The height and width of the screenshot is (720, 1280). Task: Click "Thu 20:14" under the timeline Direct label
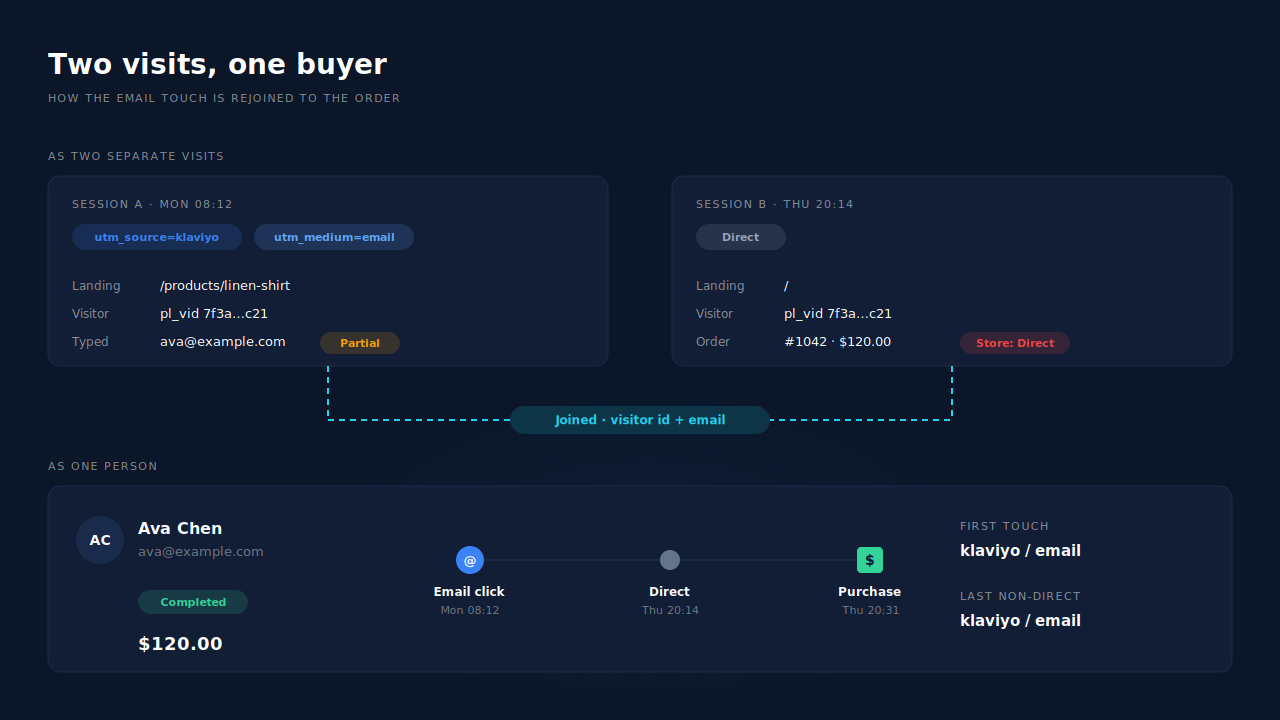point(670,610)
